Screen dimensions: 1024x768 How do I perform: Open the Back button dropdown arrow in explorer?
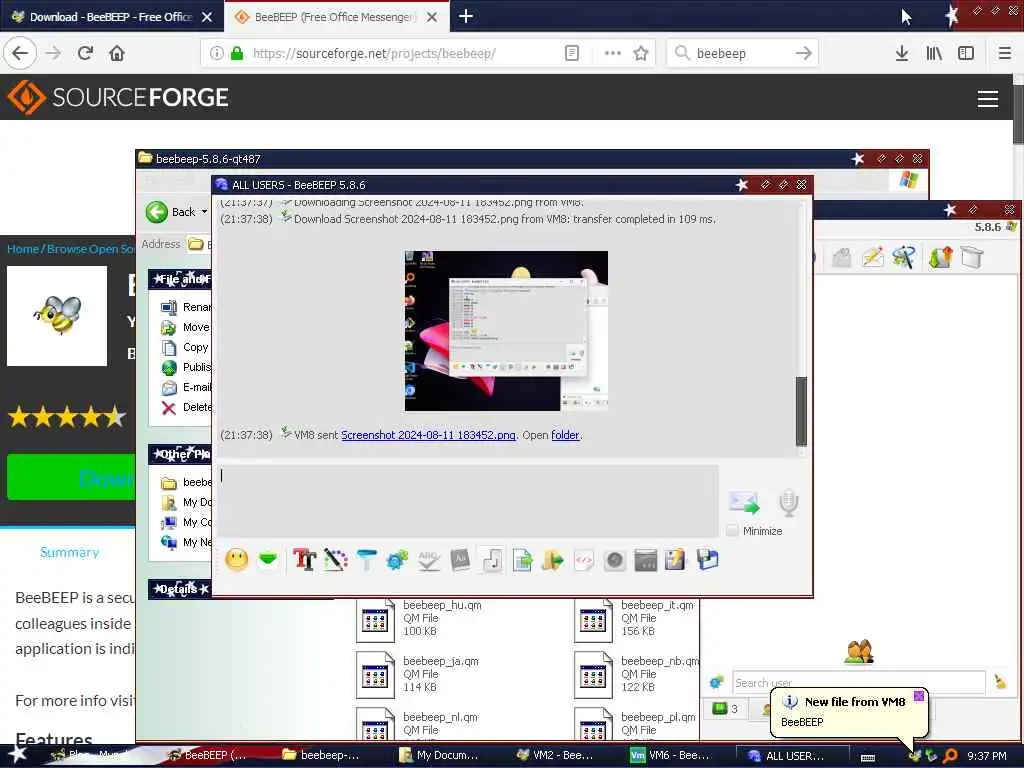tap(204, 212)
